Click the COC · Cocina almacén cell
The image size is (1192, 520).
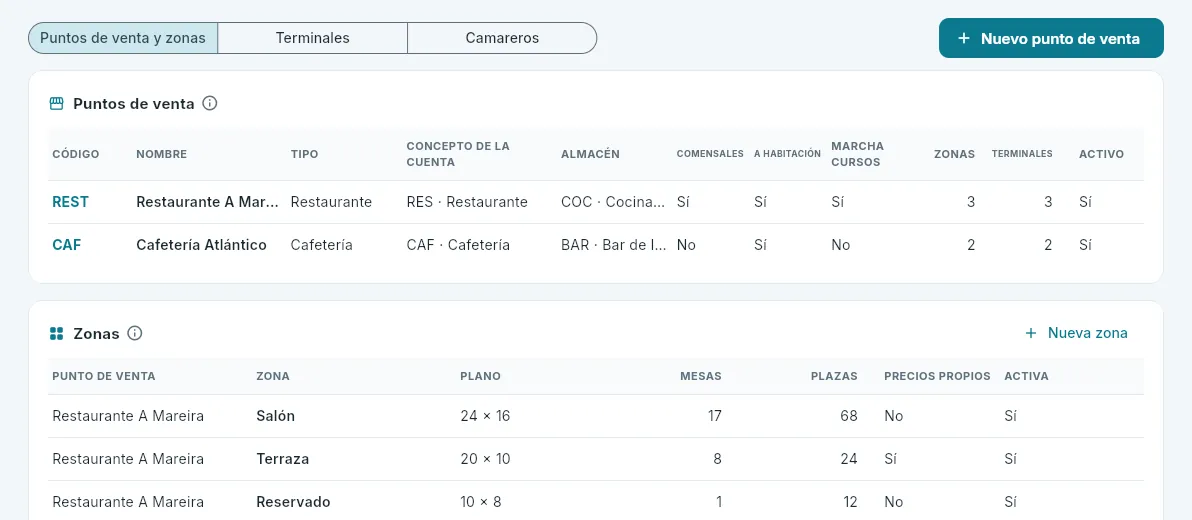click(x=613, y=202)
